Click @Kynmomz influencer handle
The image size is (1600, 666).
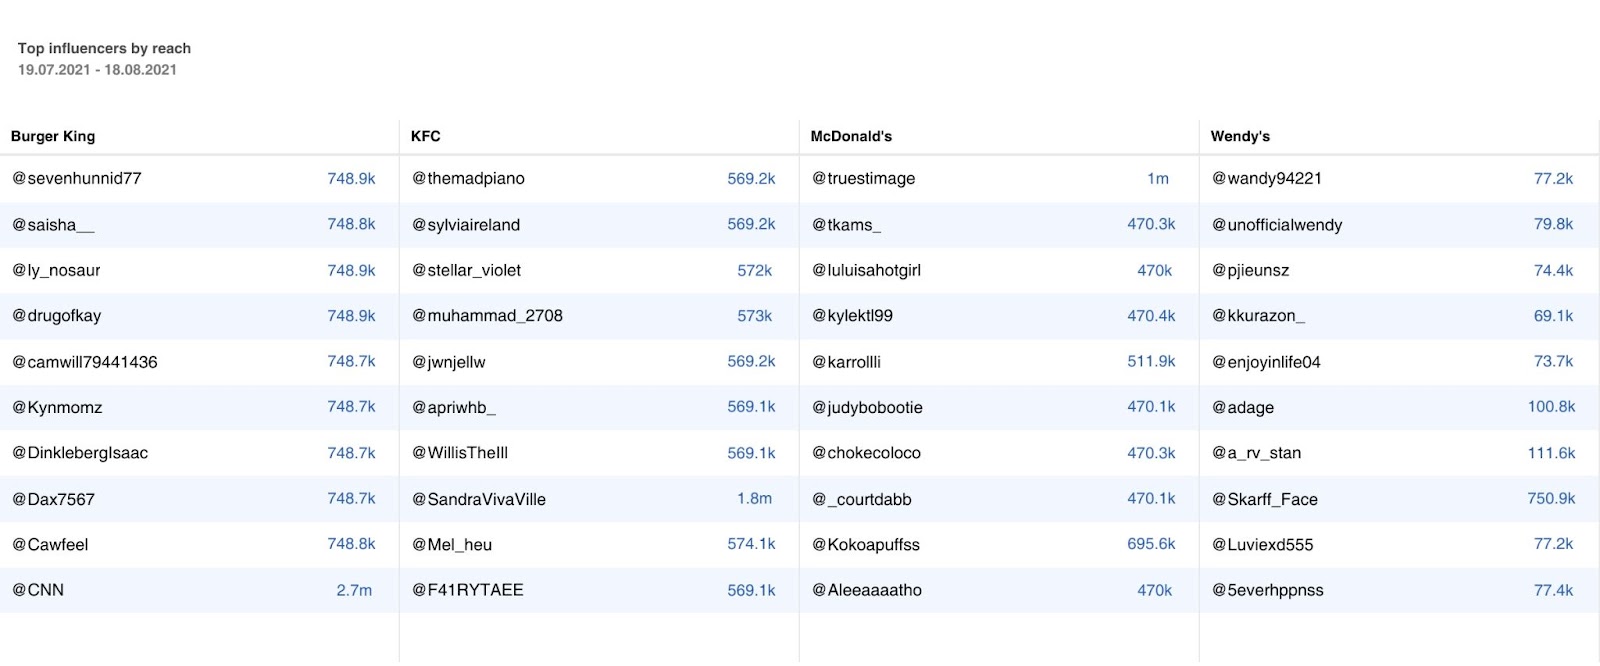tap(57, 407)
